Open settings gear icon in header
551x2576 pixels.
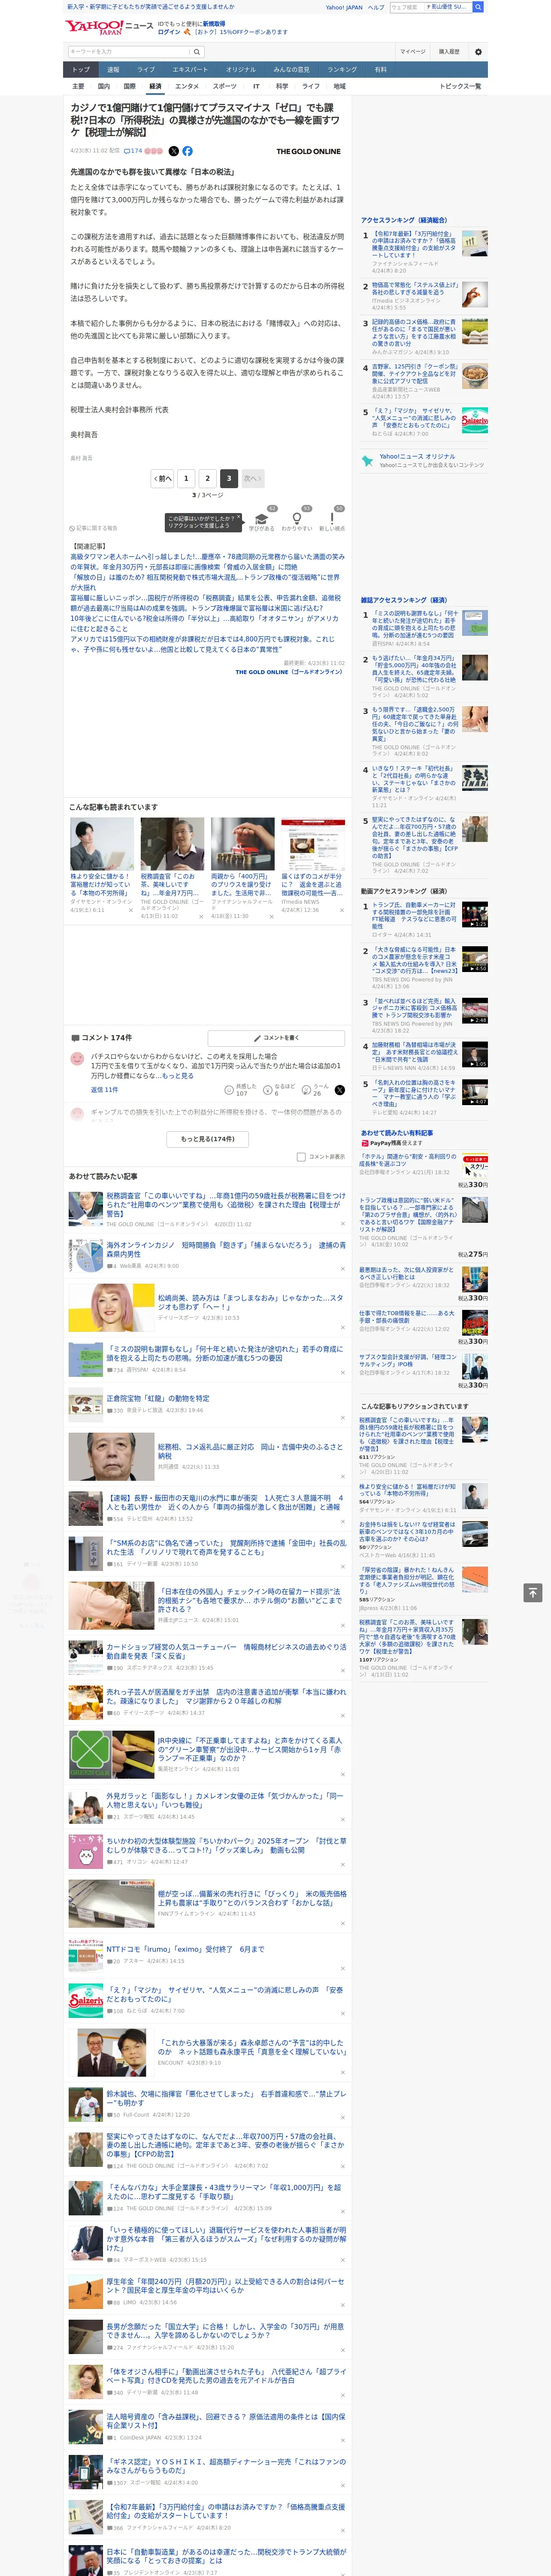[478, 52]
